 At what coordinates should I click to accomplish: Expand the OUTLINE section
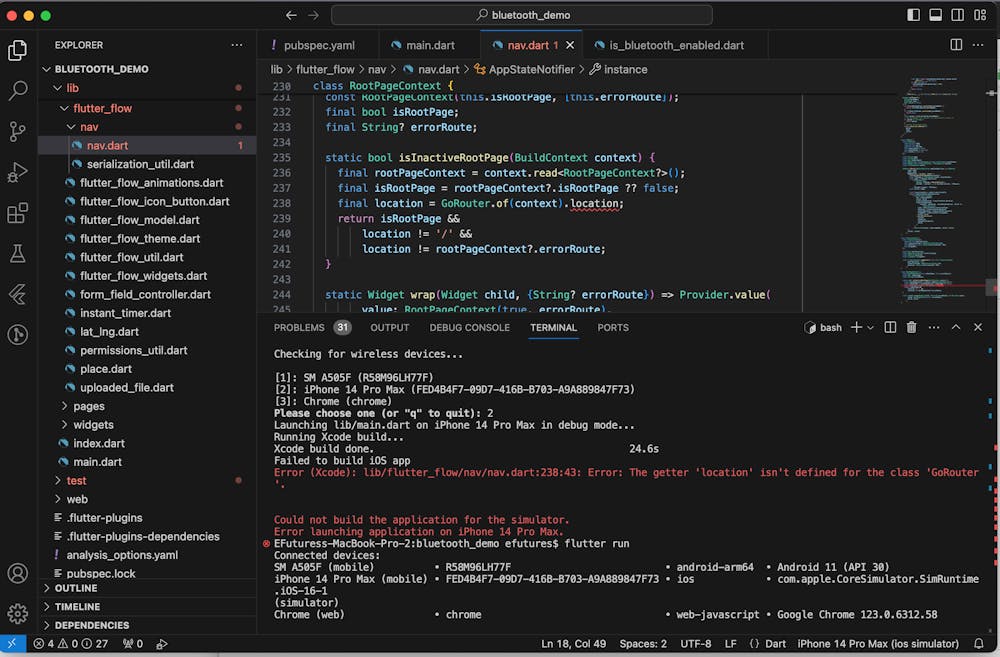76,588
